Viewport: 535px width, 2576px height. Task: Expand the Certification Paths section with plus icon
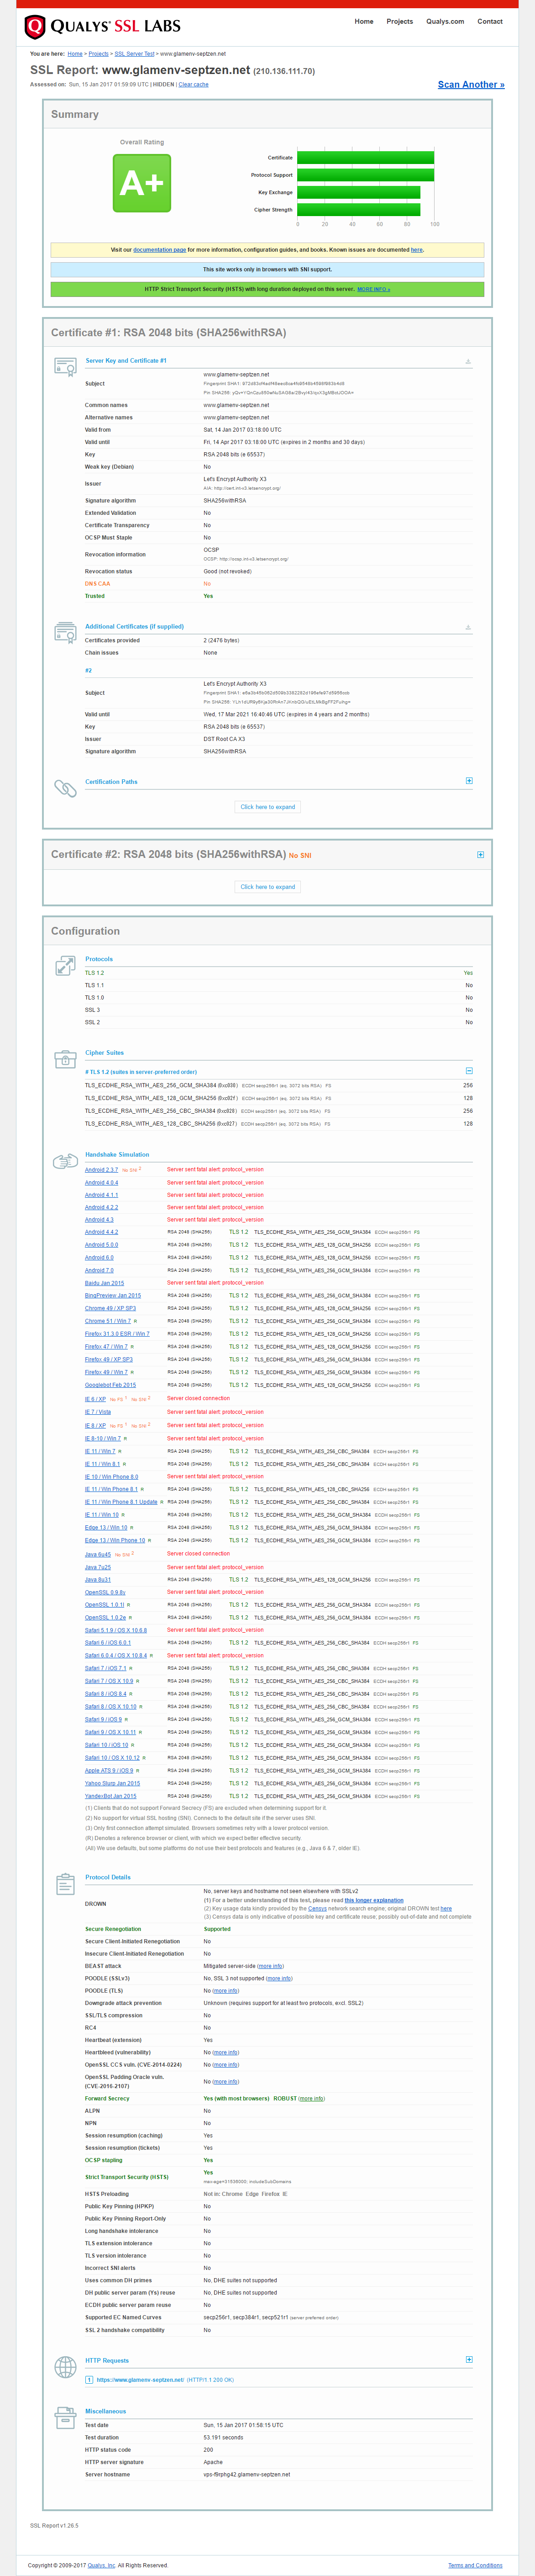coord(469,781)
